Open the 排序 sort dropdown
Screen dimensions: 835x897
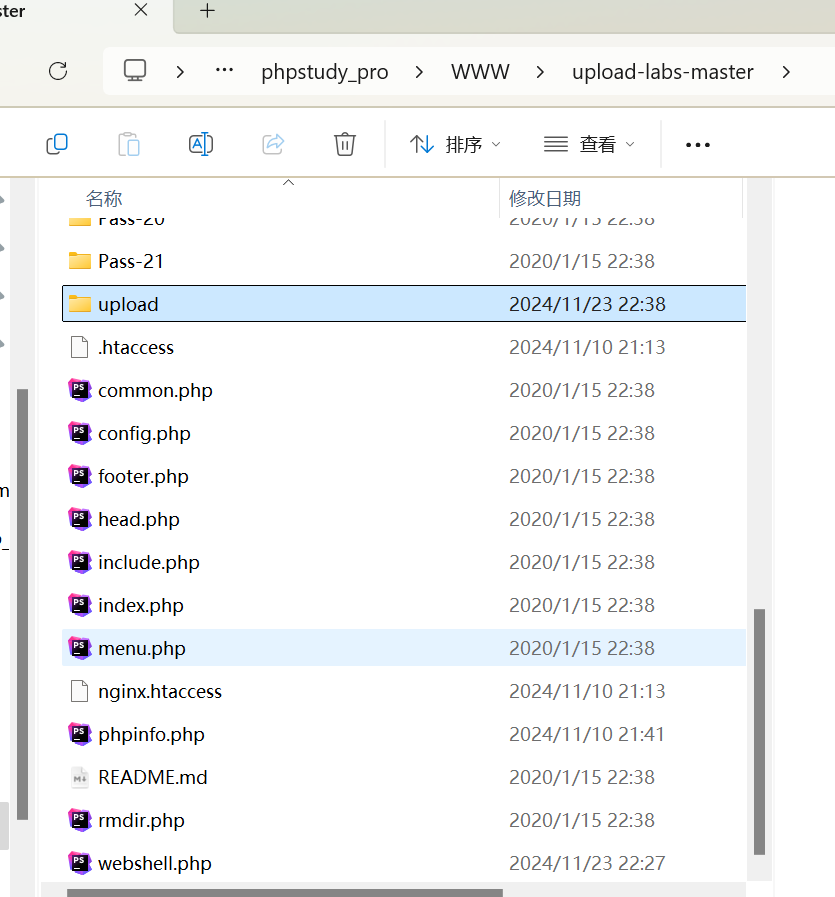click(455, 144)
